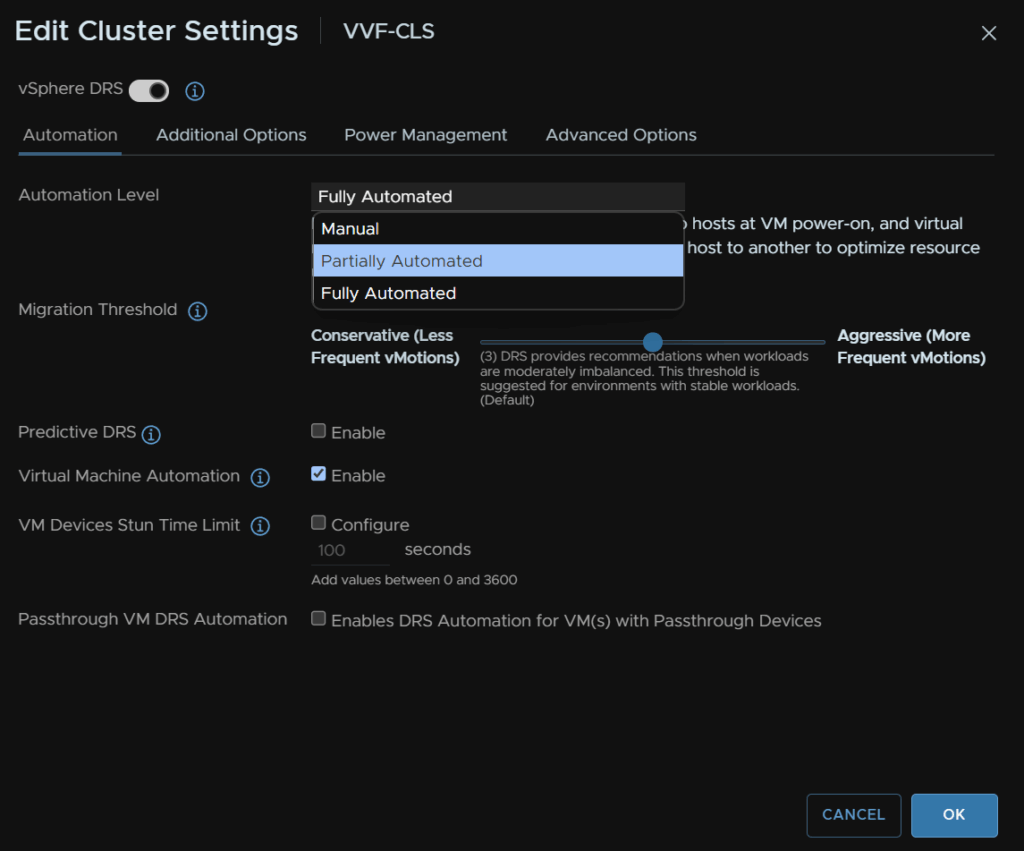Viewport: 1024px width, 851px height.
Task: Click the VM Devices Stun Time Limit info icon
Action: point(260,526)
